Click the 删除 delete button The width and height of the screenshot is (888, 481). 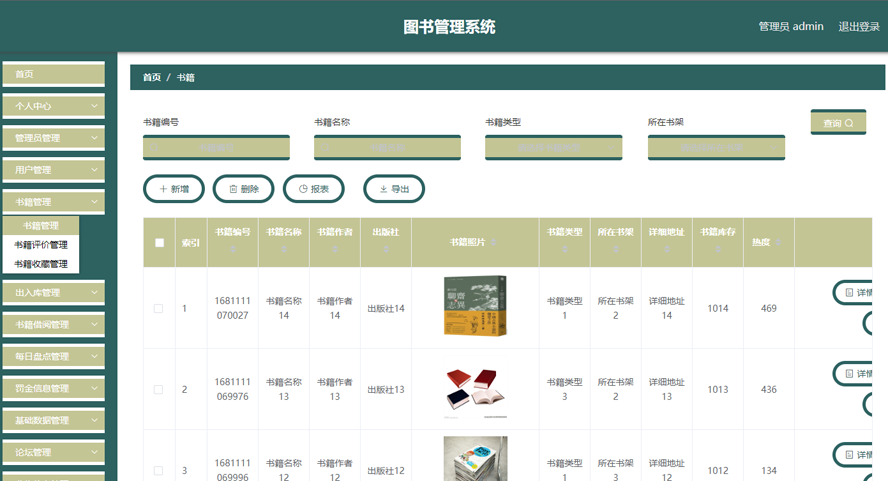(244, 189)
